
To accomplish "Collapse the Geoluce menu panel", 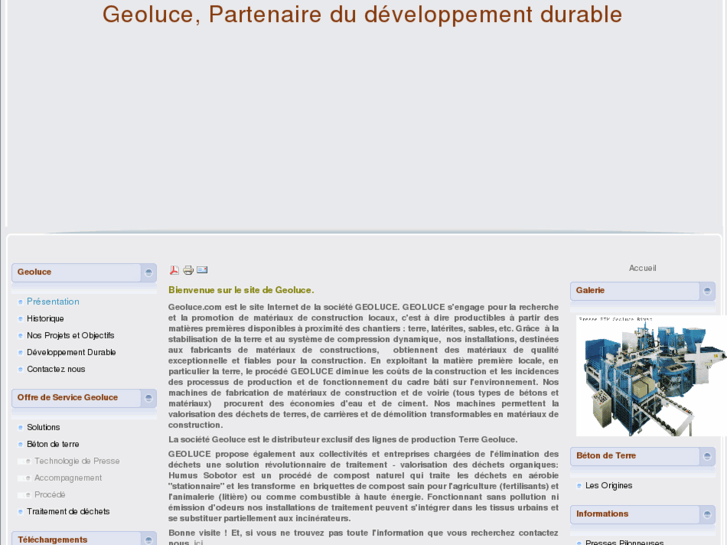I will pyautogui.click(x=148, y=272).
